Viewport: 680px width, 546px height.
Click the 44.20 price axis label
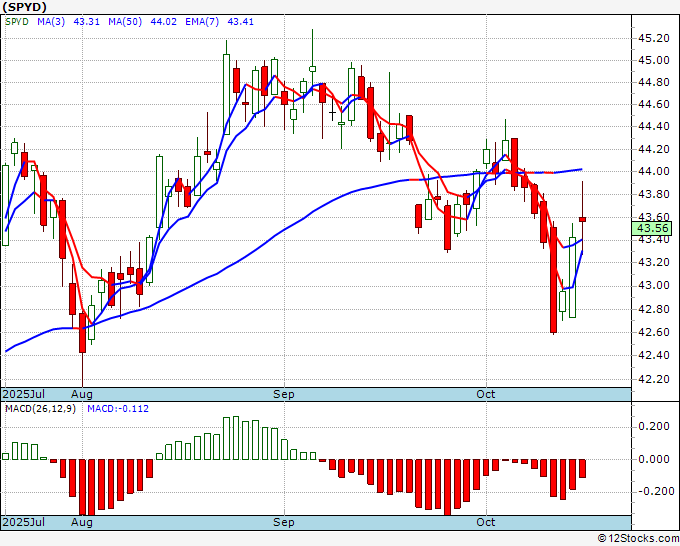pyautogui.click(x=654, y=150)
